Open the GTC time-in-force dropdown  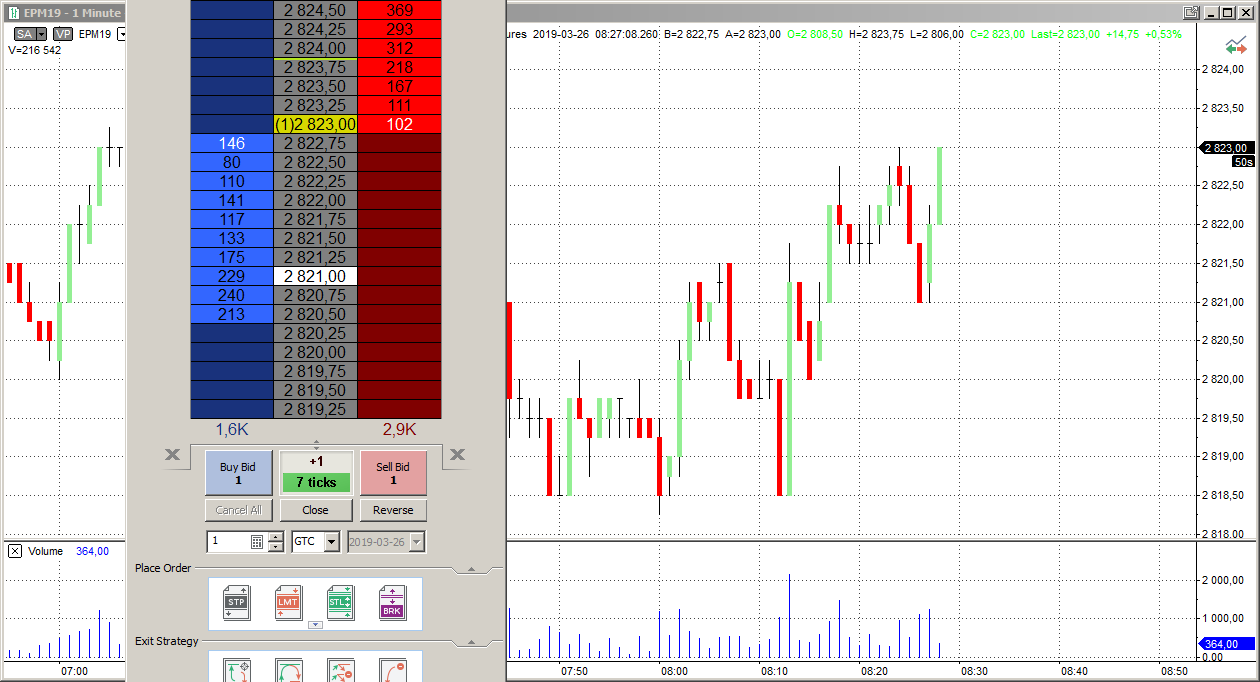point(332,541)
